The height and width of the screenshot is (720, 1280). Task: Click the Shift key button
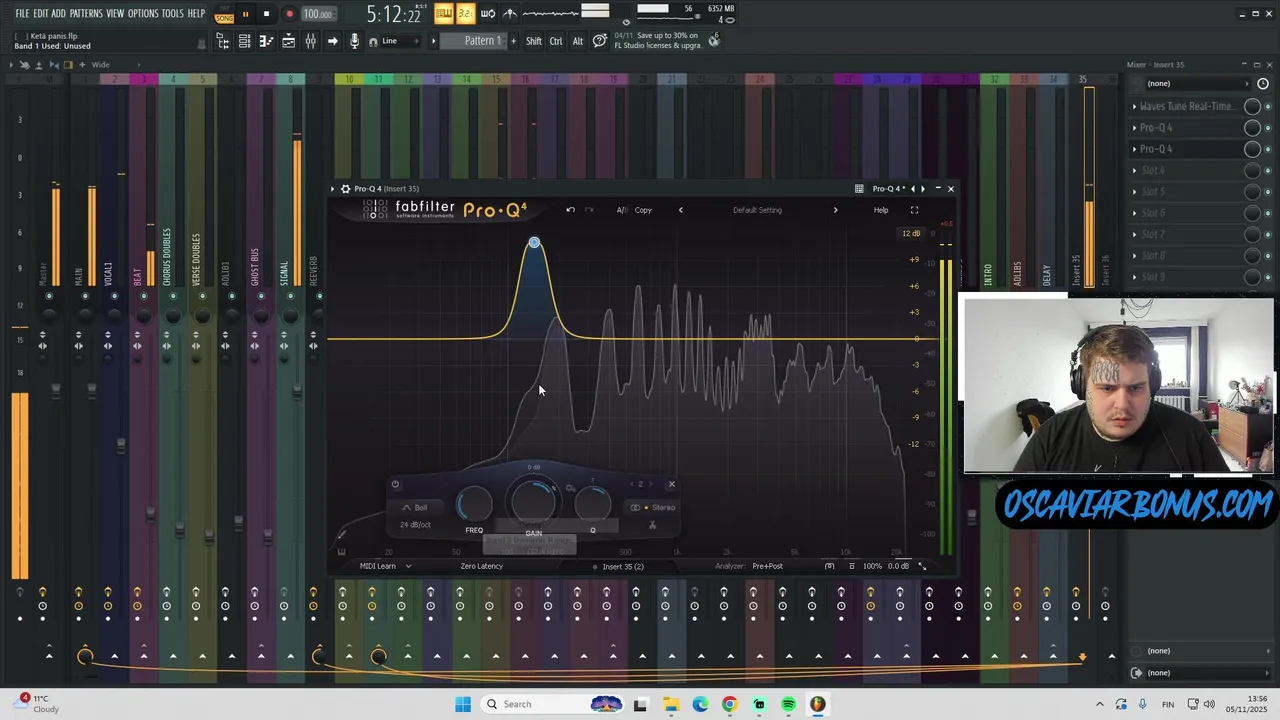[x=534, y=41]
